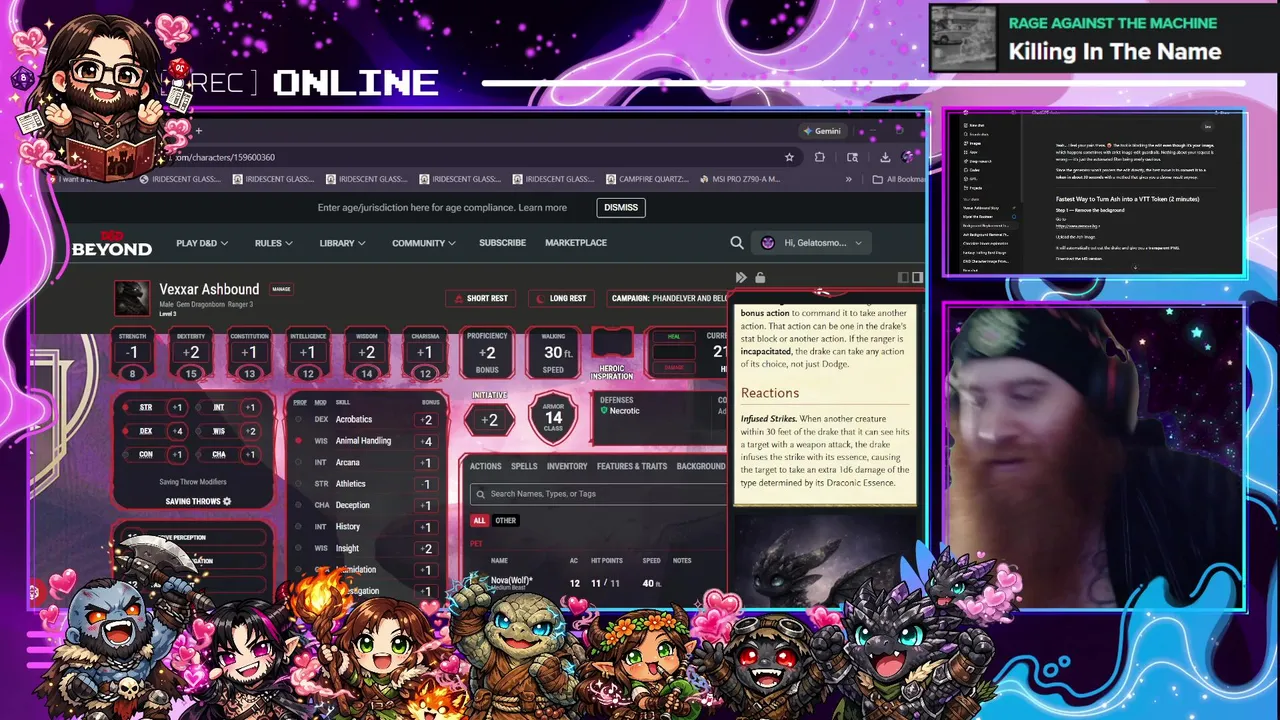Image resolution: width=1280 pixels, height=720 pixels.
Task: Click the site search magnifier icon
Action: [x=737, y=242]
